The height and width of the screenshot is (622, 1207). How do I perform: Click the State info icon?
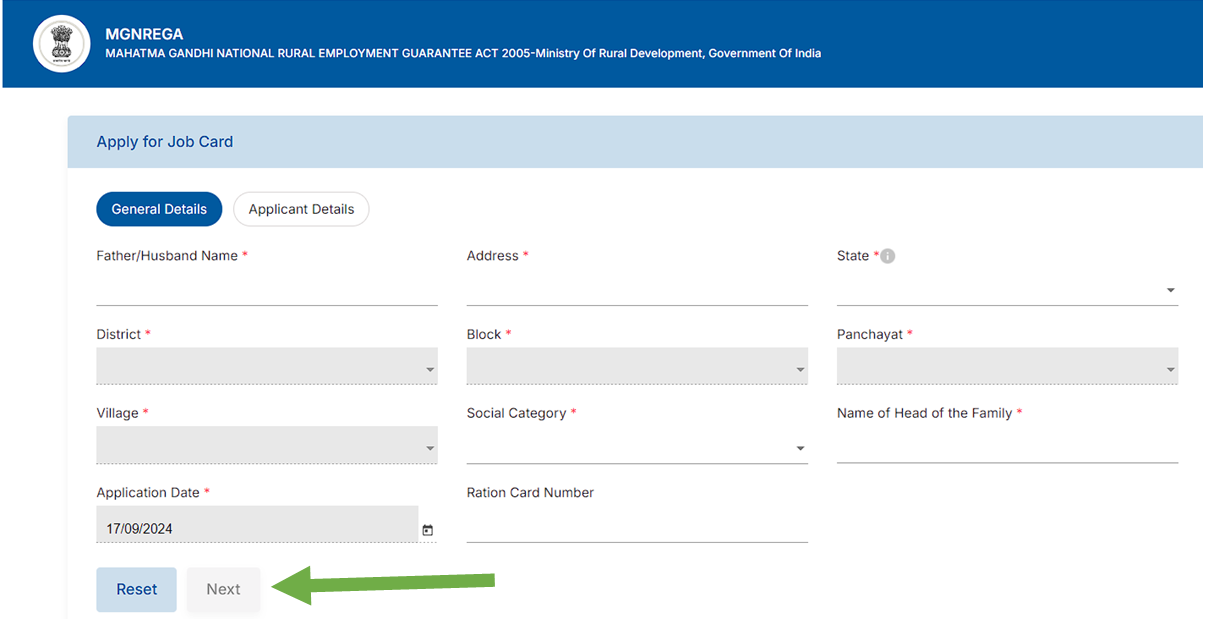point(888,256)
